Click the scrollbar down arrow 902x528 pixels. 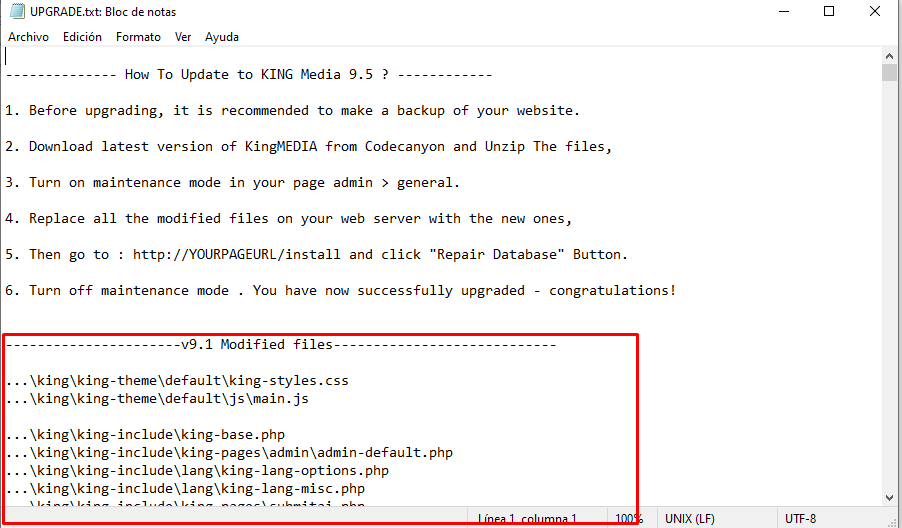tap(889, 498)
